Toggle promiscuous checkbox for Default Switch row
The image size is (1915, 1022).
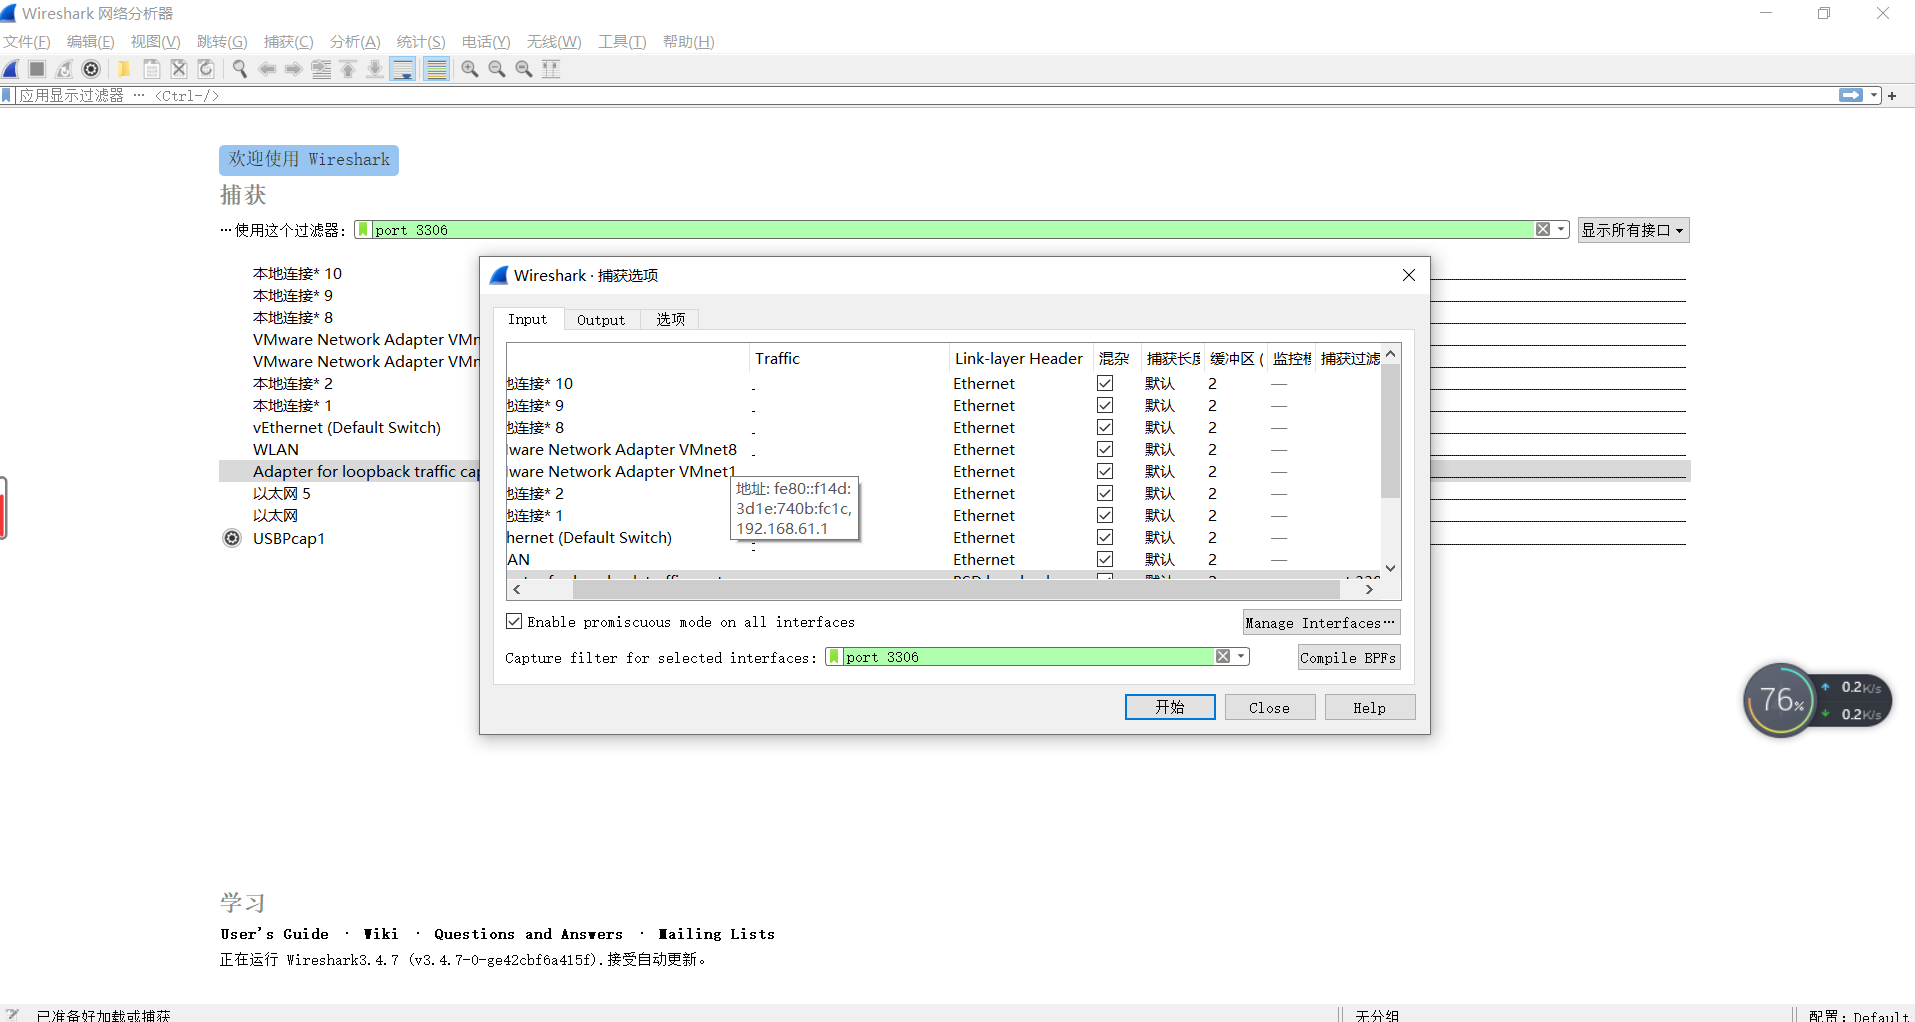tap(1105, 537)
